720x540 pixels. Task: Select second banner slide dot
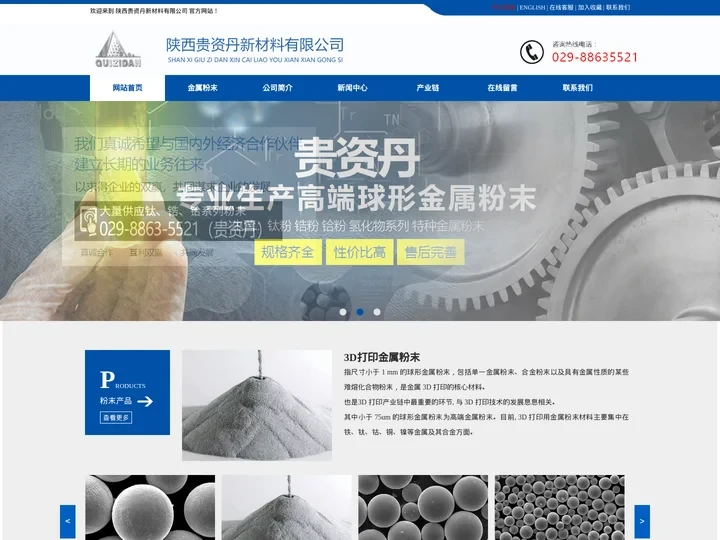coord(360,312)
